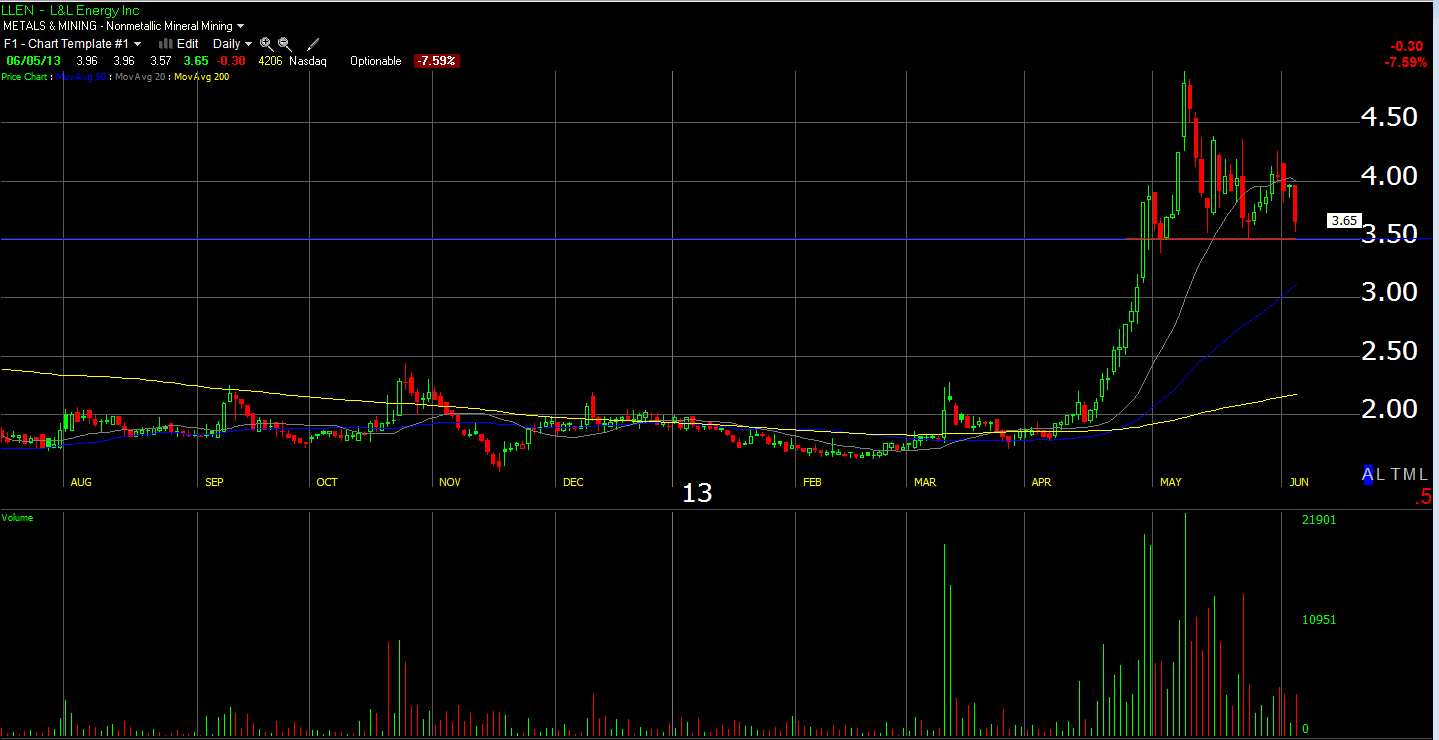Click the 10951 volume axis label
The height and width of the screenshot is (740, 1439).
[x=1319, y=620]
